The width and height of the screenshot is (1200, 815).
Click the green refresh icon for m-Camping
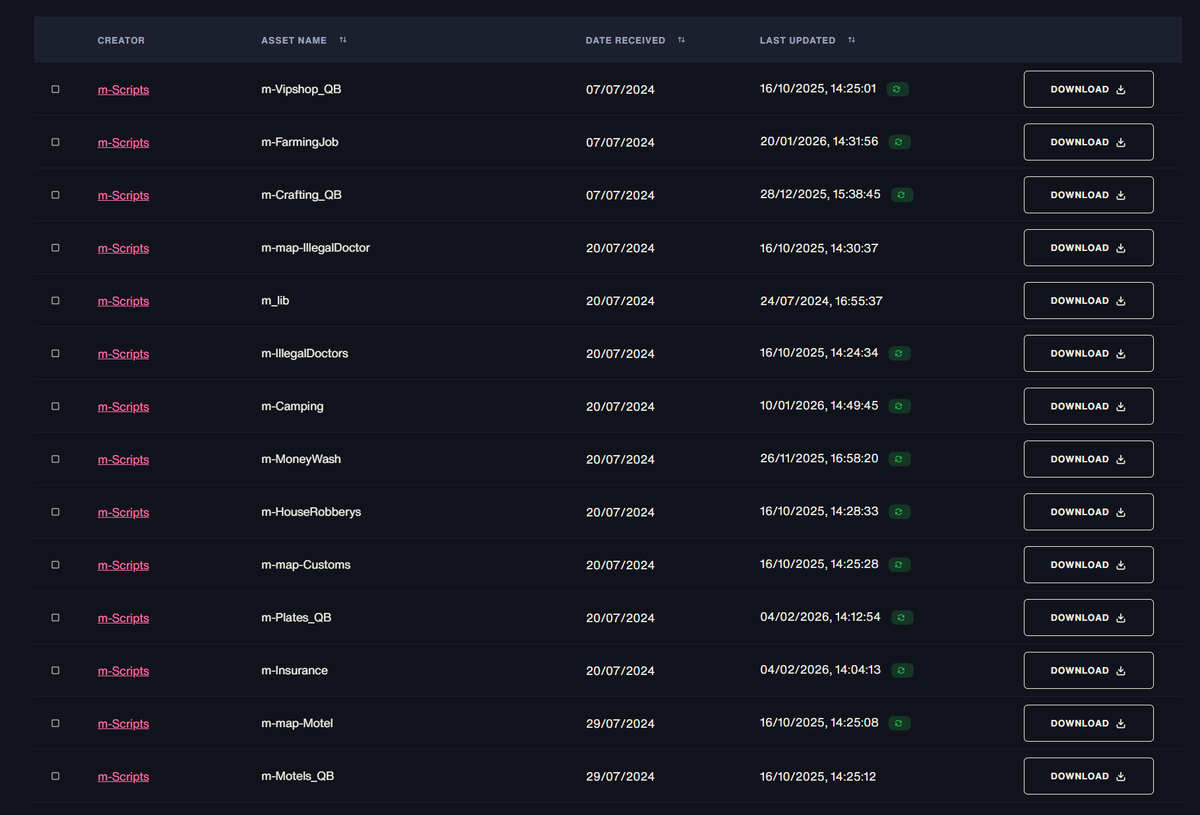pyautogui.click(x=900, y=406)
